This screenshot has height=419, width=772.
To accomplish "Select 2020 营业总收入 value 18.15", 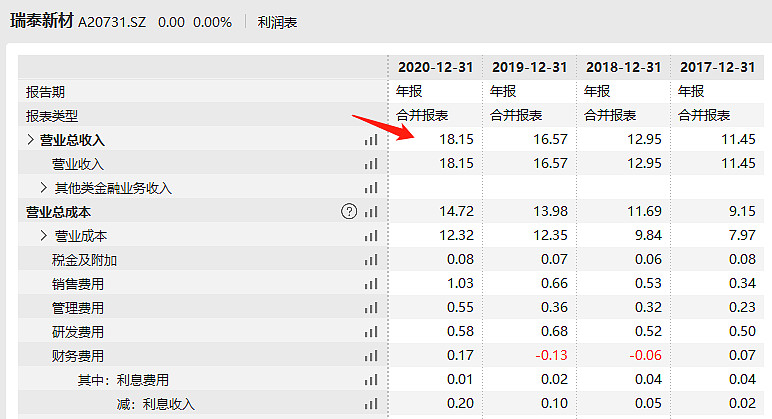I will tap(456, 140).
